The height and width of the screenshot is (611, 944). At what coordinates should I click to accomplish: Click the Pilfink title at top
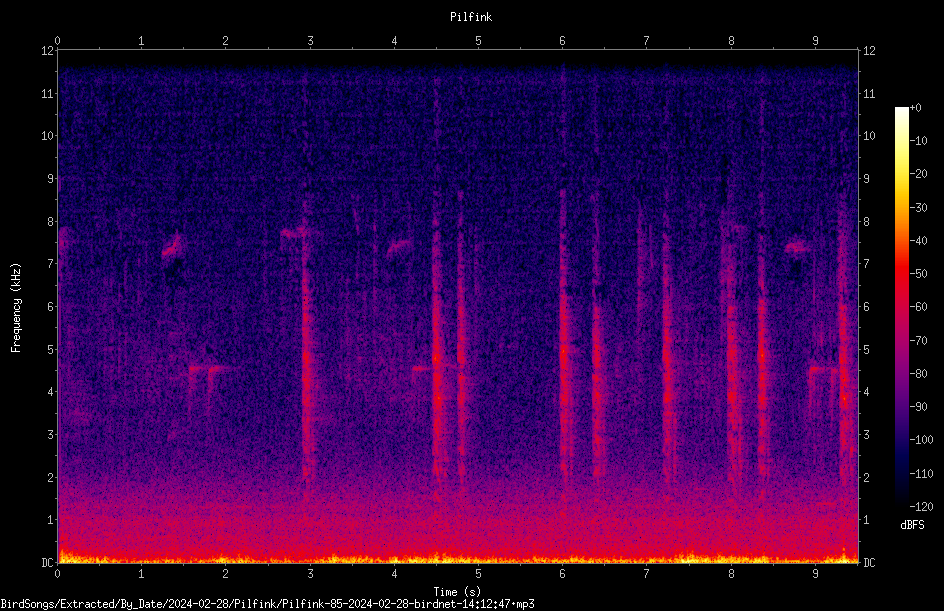[x=471, y=17]
